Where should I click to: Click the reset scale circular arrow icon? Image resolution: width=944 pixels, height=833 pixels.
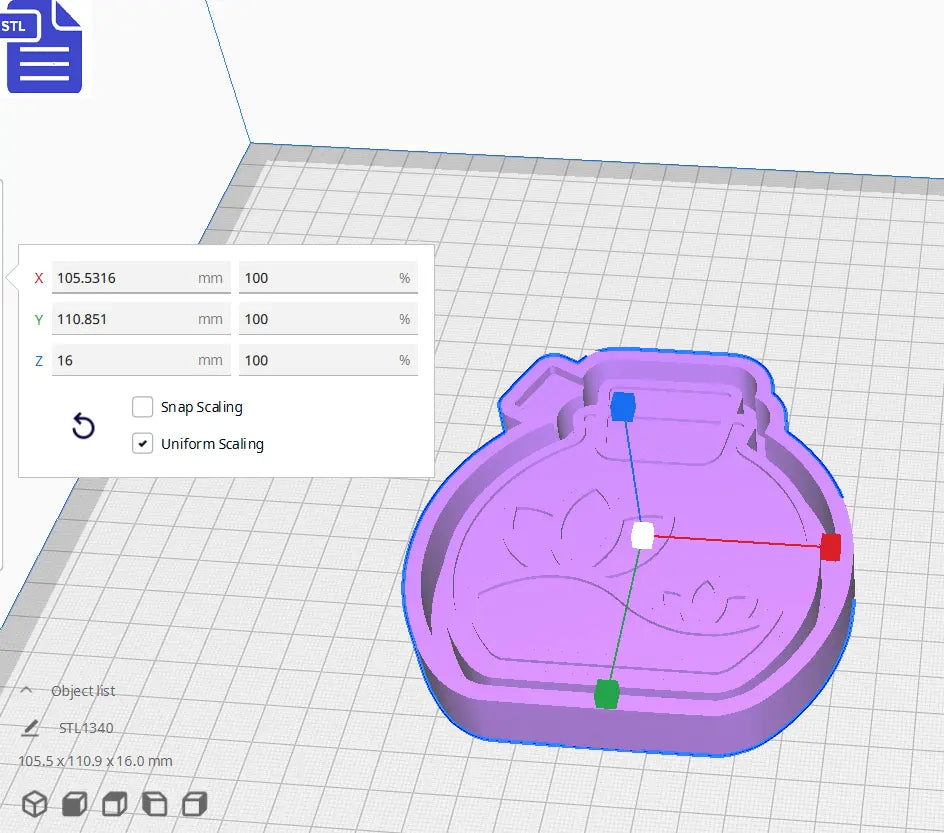[83, 426]
